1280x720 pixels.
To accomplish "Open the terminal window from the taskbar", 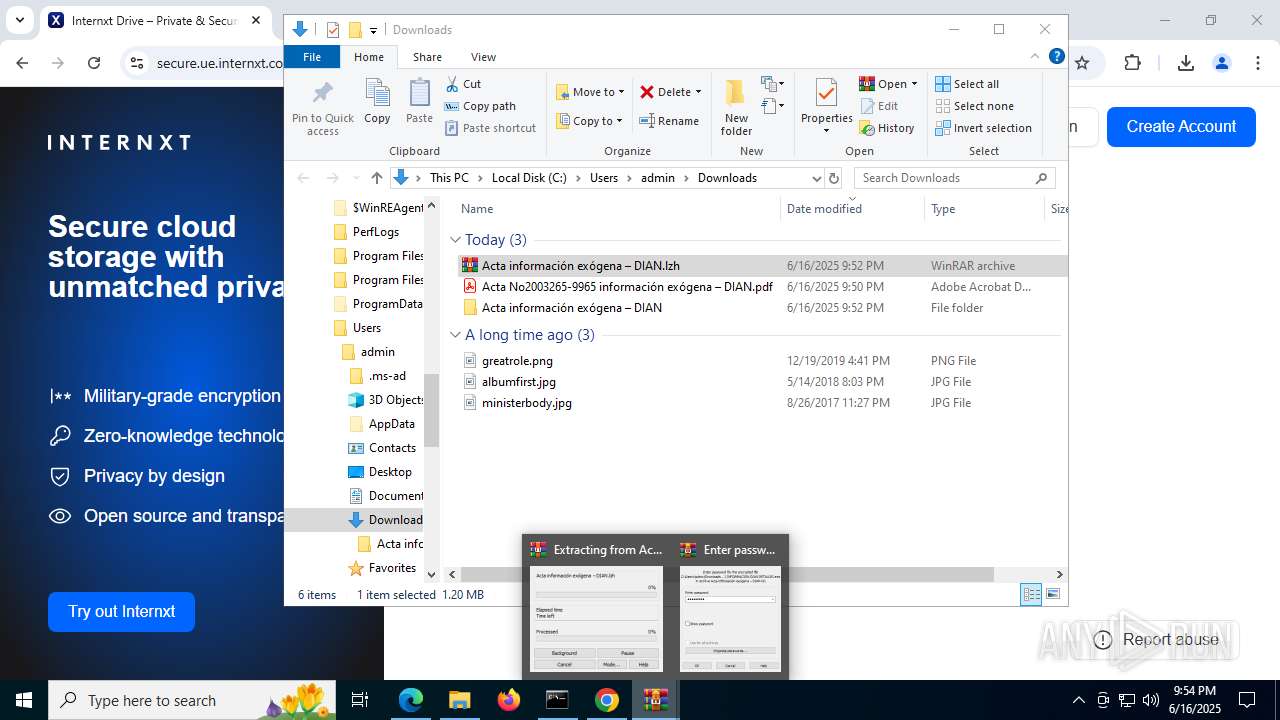I will pos(557,700).
